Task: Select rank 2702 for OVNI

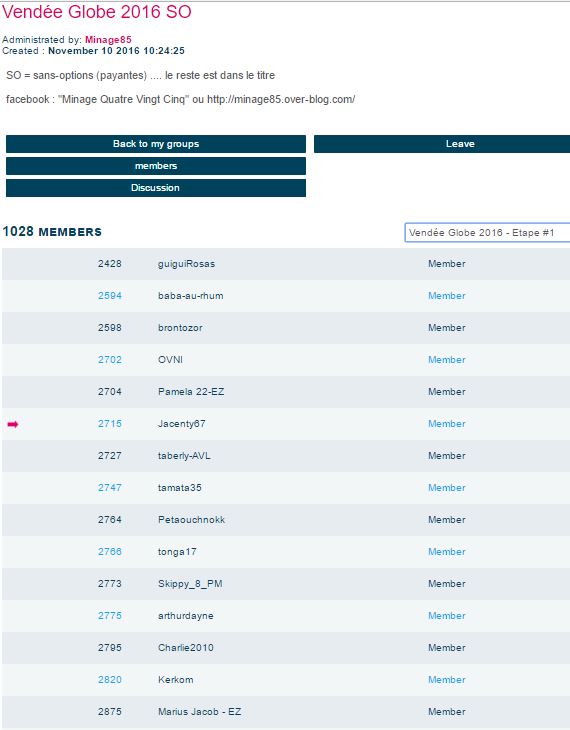Action: (109, 360)
